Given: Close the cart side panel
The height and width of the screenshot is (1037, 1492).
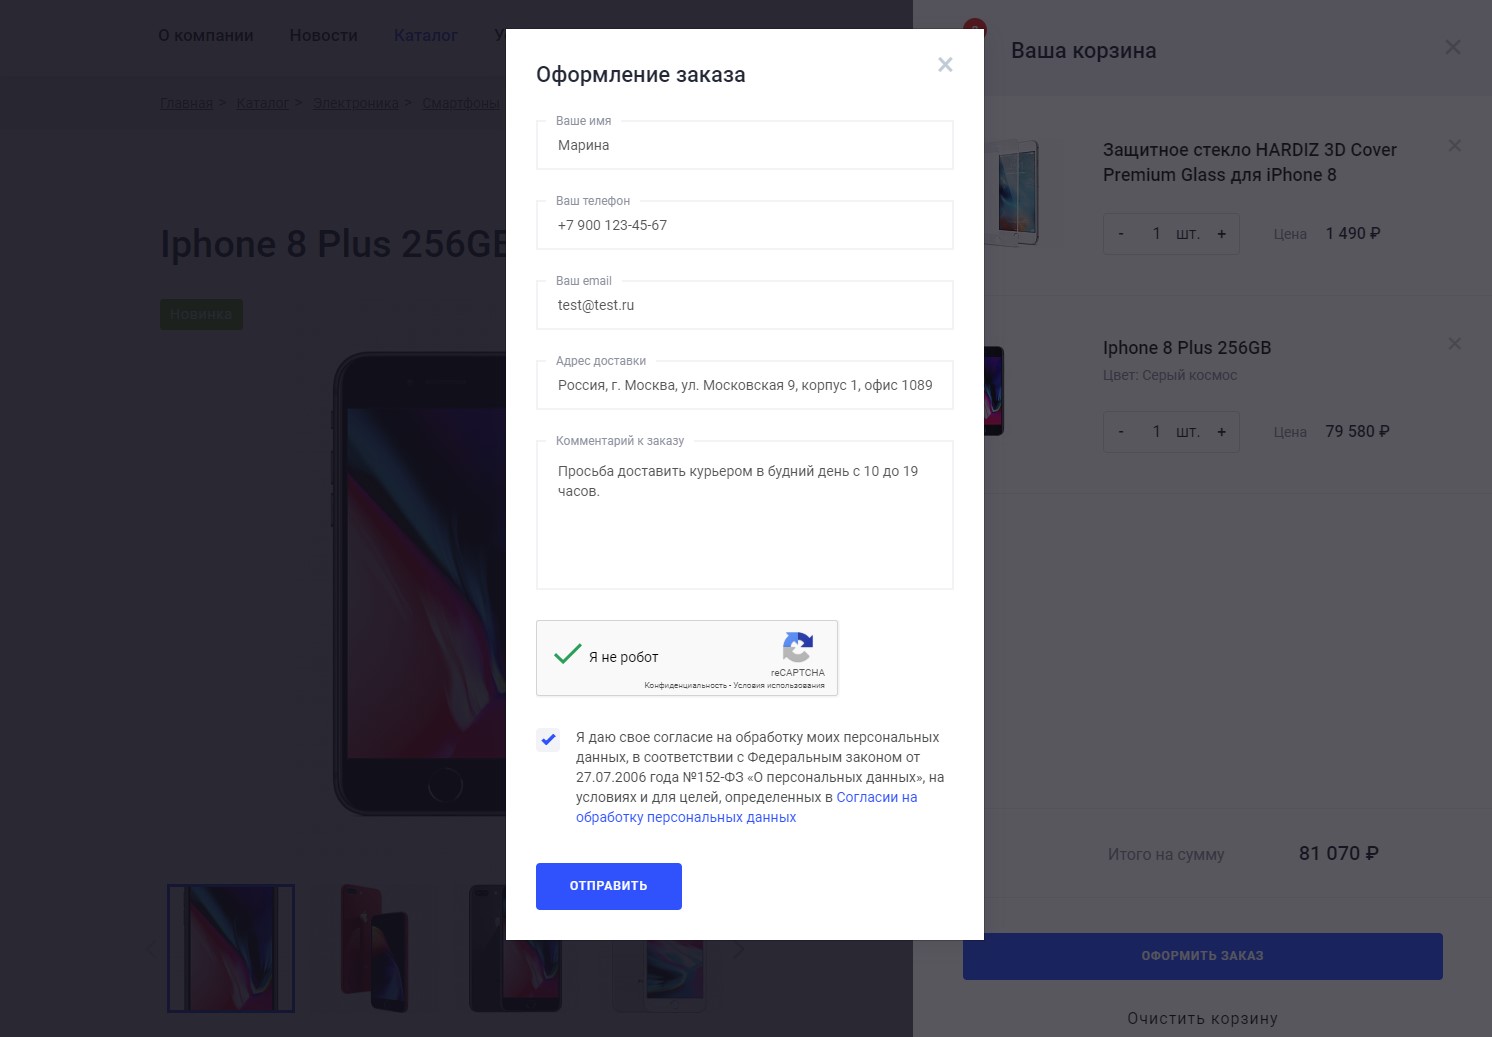Looking at the screenshot, I should (x=1453, y=48).
